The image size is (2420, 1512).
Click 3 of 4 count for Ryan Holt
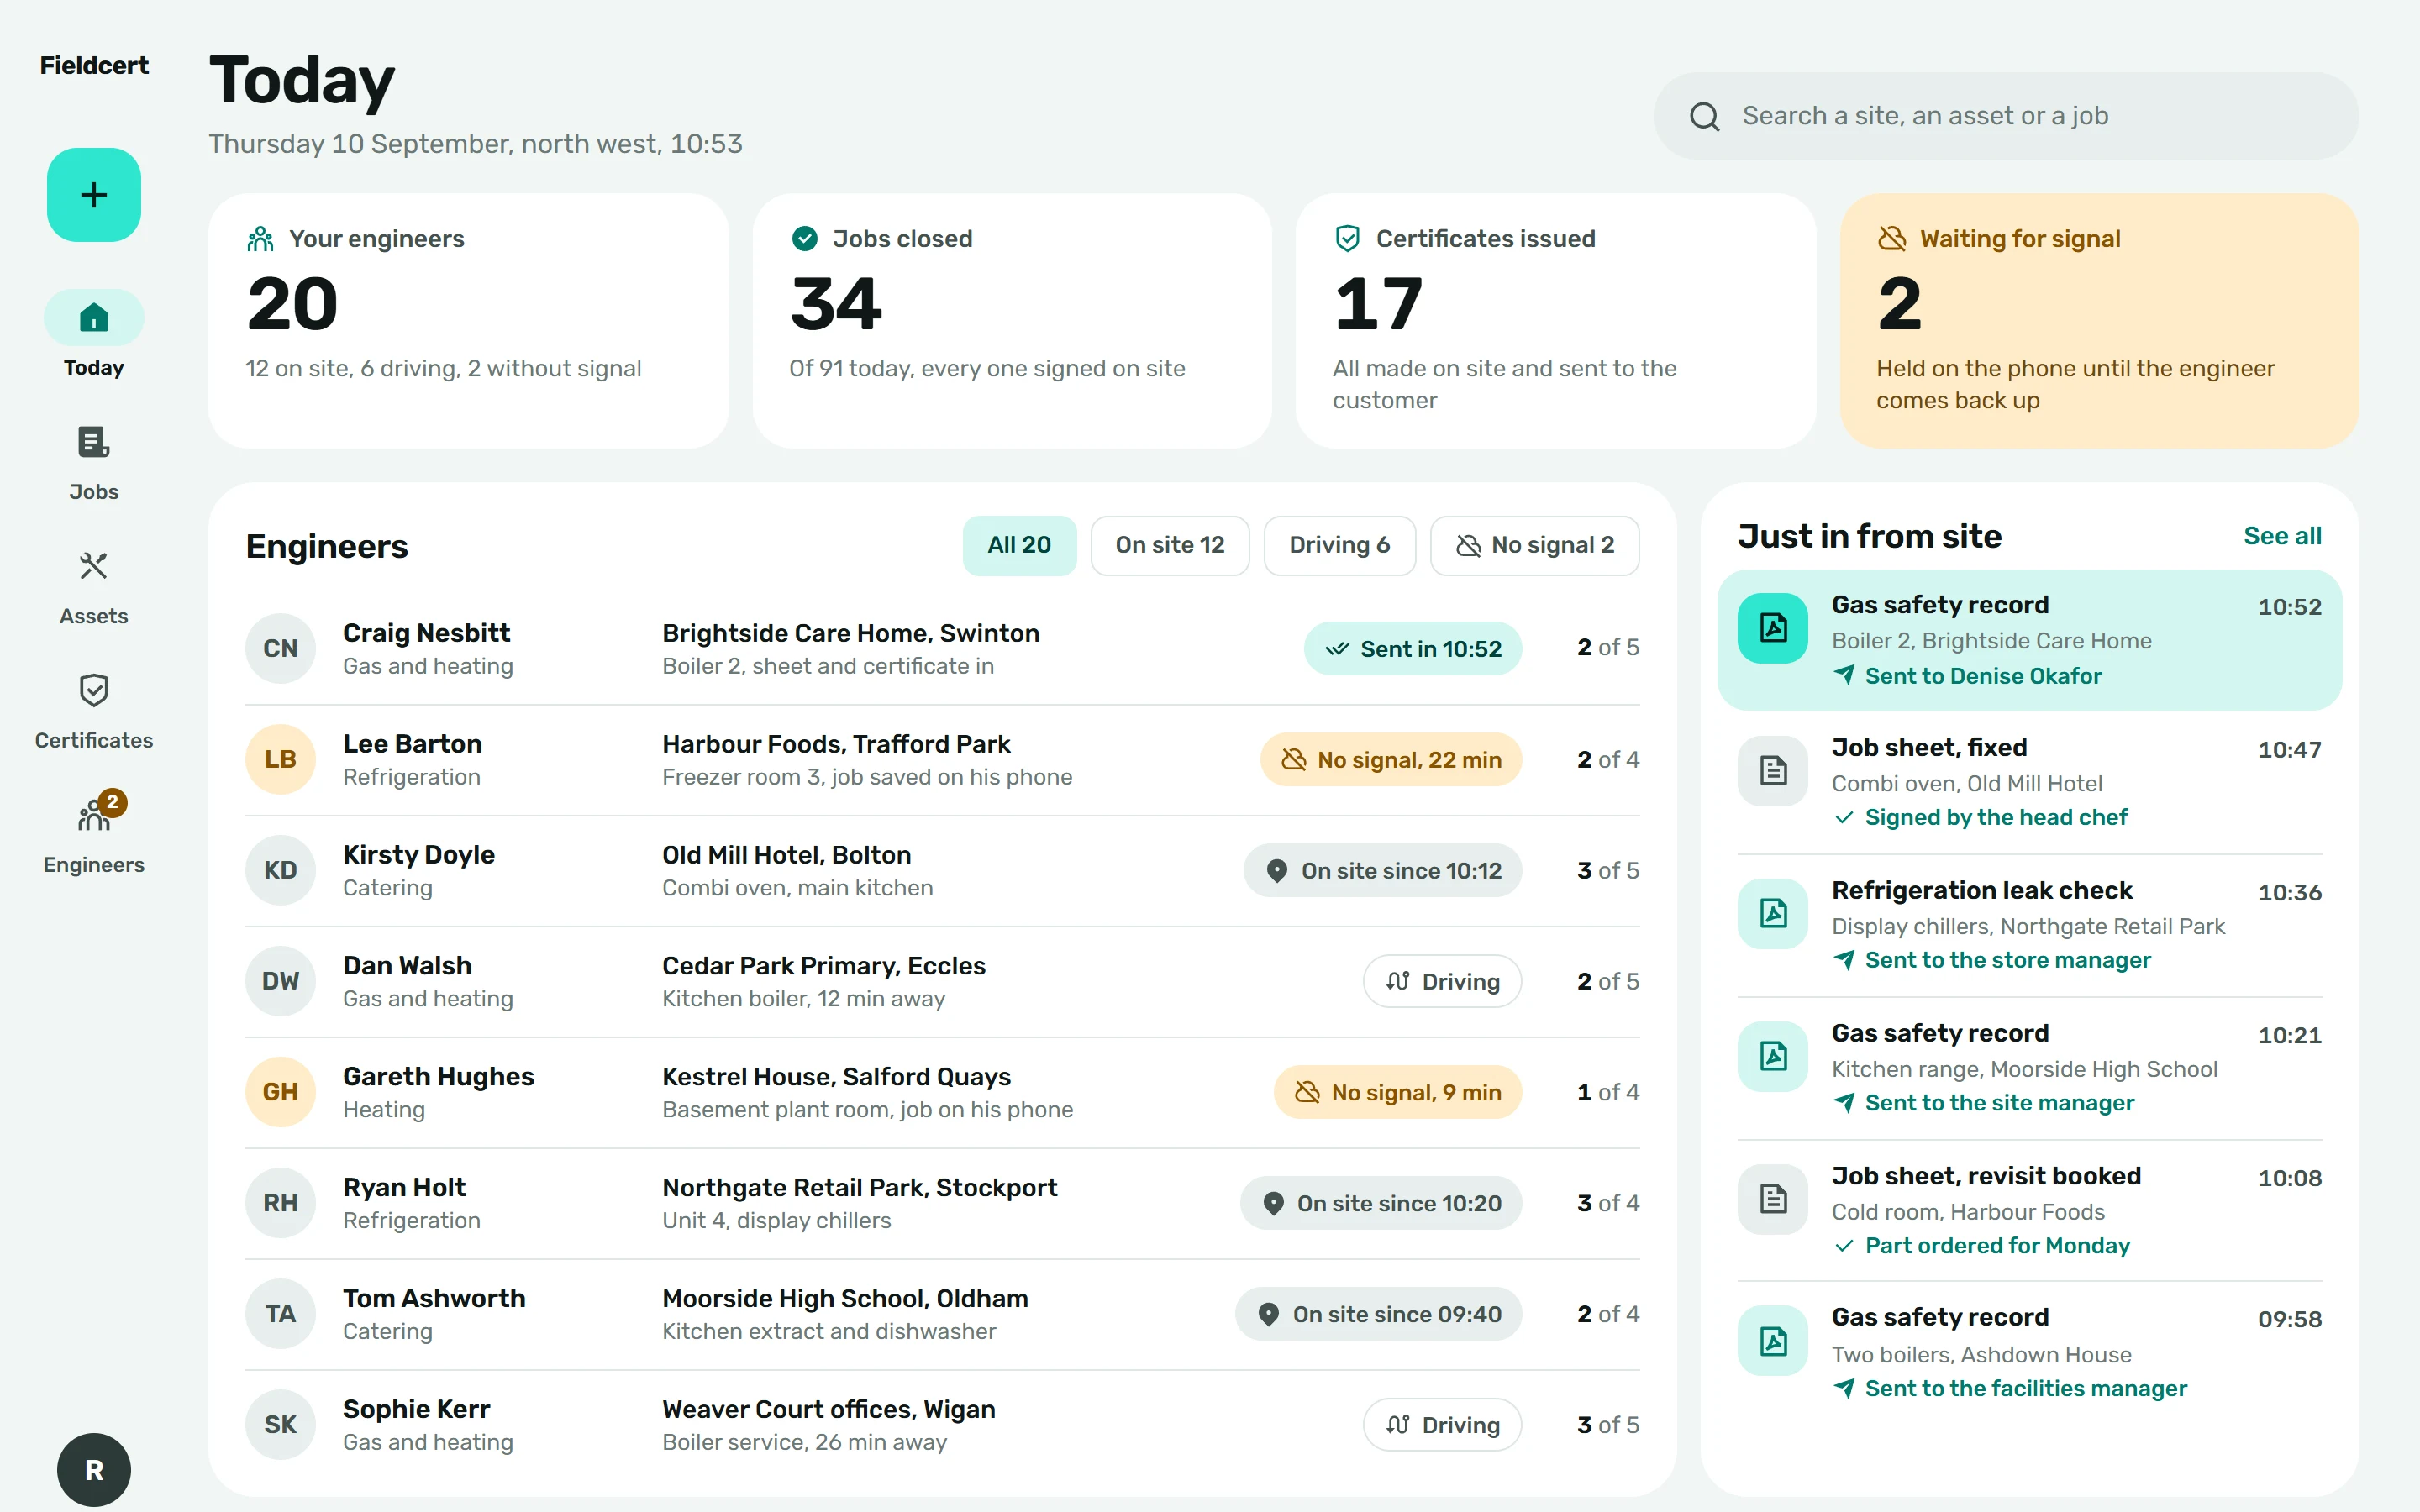pos(1608,1204)
